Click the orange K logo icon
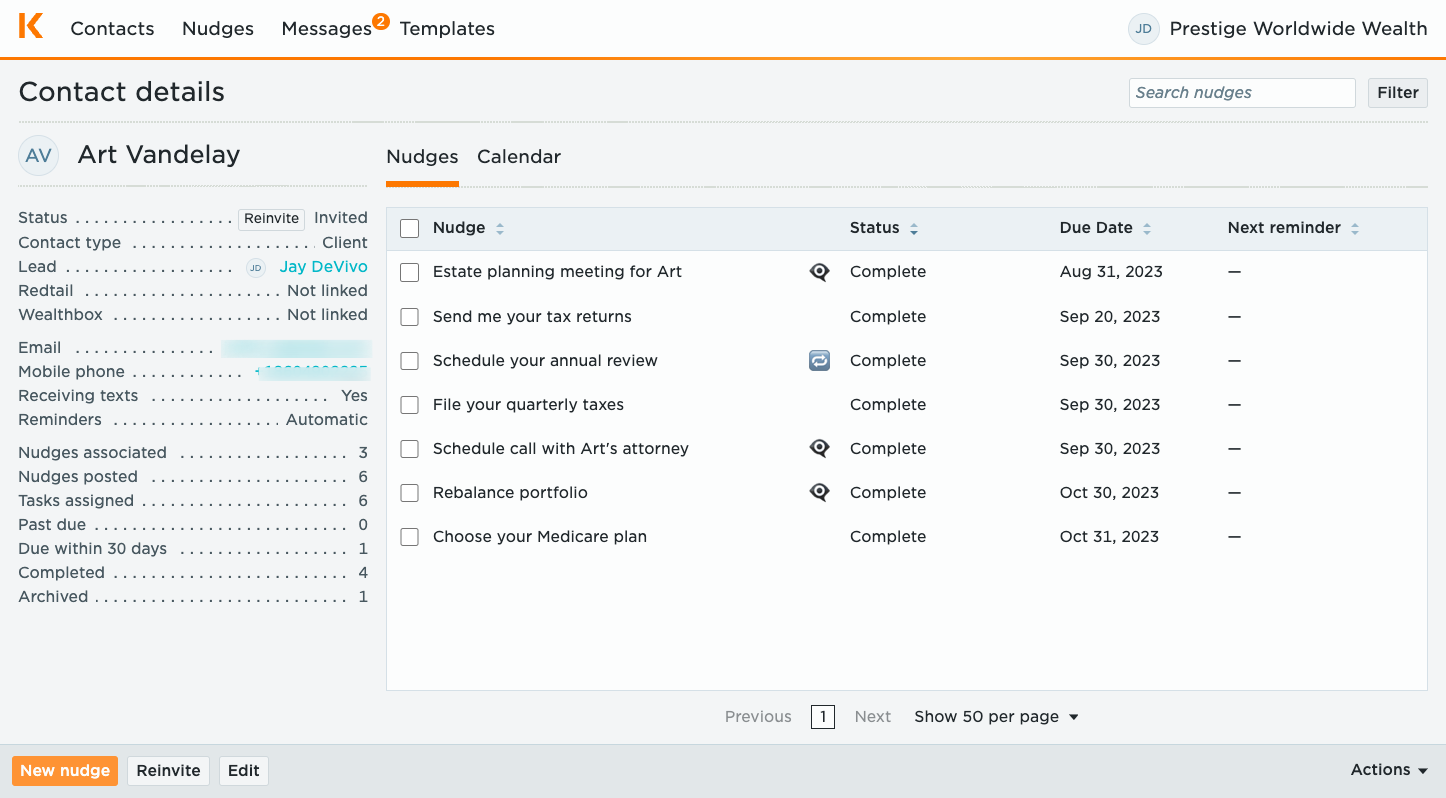Viewport: 1446px width, 798px height. 31,27
